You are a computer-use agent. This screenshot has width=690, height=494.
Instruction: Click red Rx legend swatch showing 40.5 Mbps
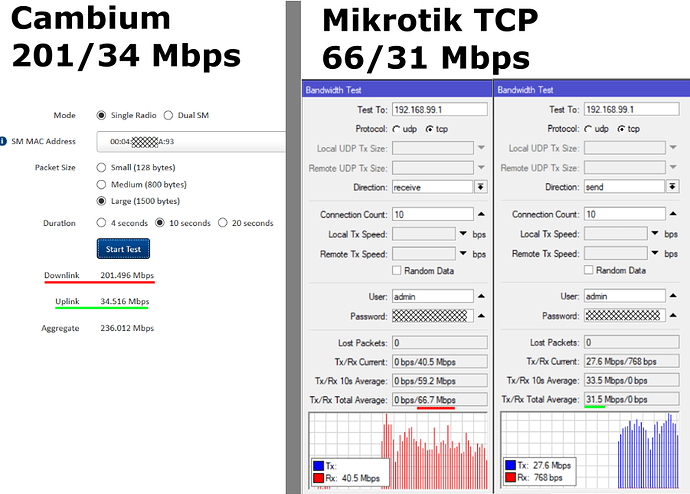[x=319, y=478]
